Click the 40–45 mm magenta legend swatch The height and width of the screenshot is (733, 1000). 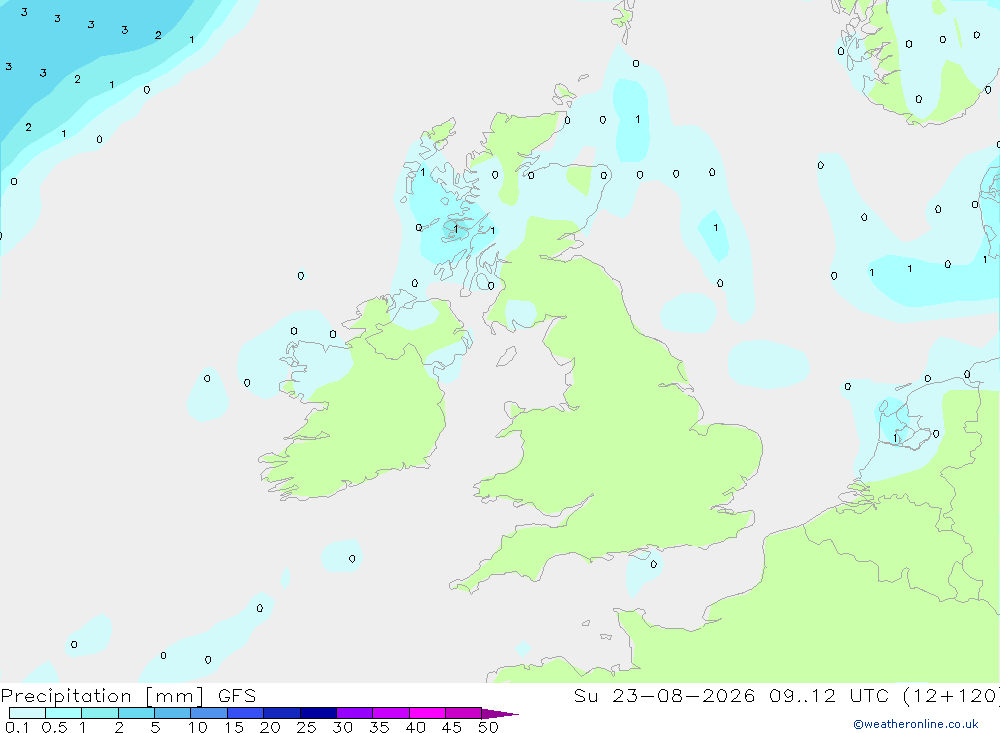point(427,713)
